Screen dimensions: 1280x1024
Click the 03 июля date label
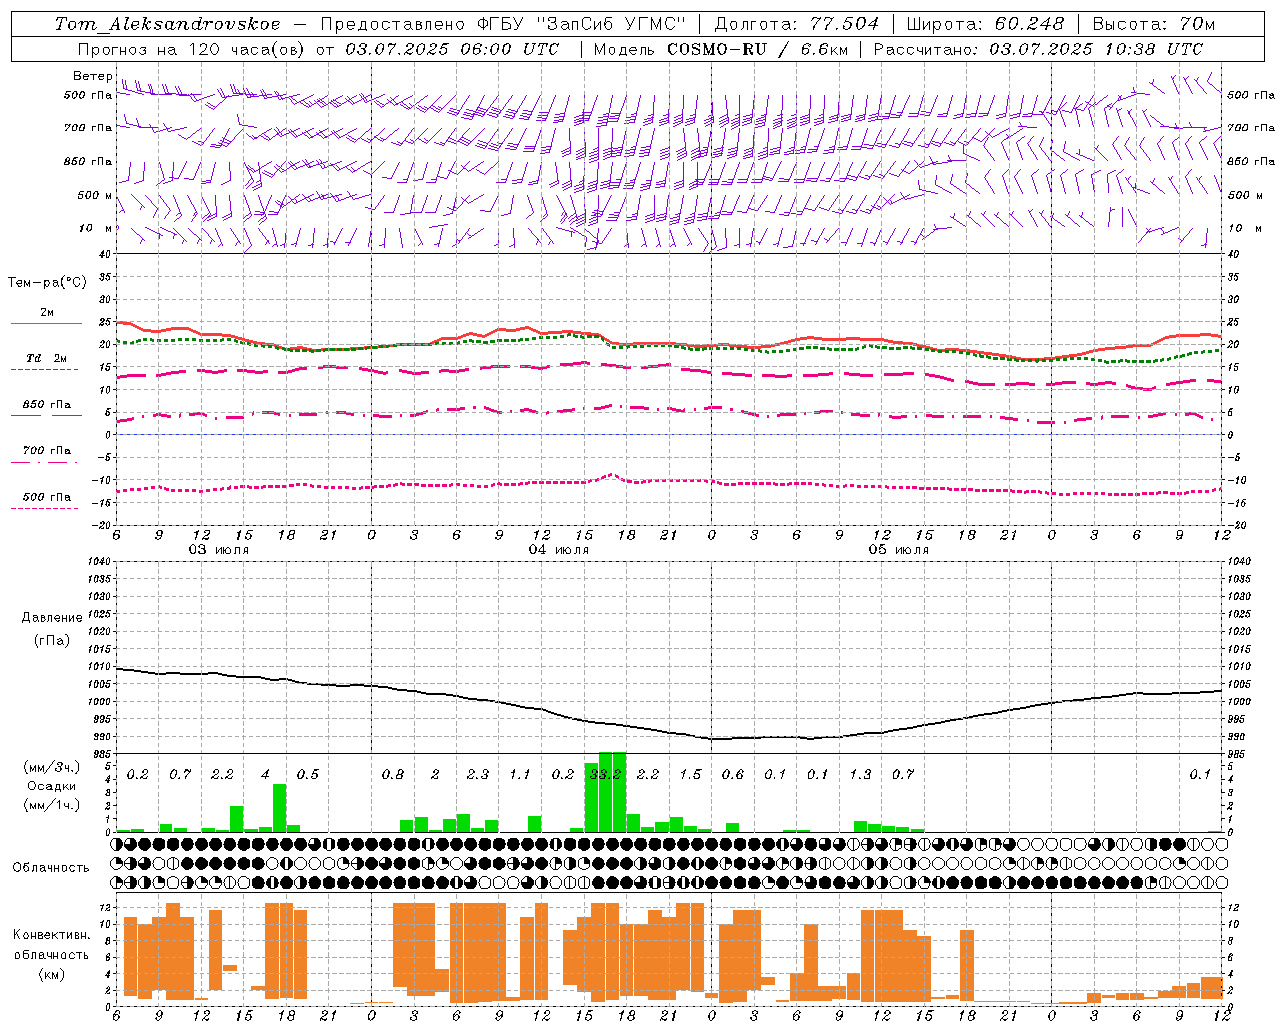219,550
